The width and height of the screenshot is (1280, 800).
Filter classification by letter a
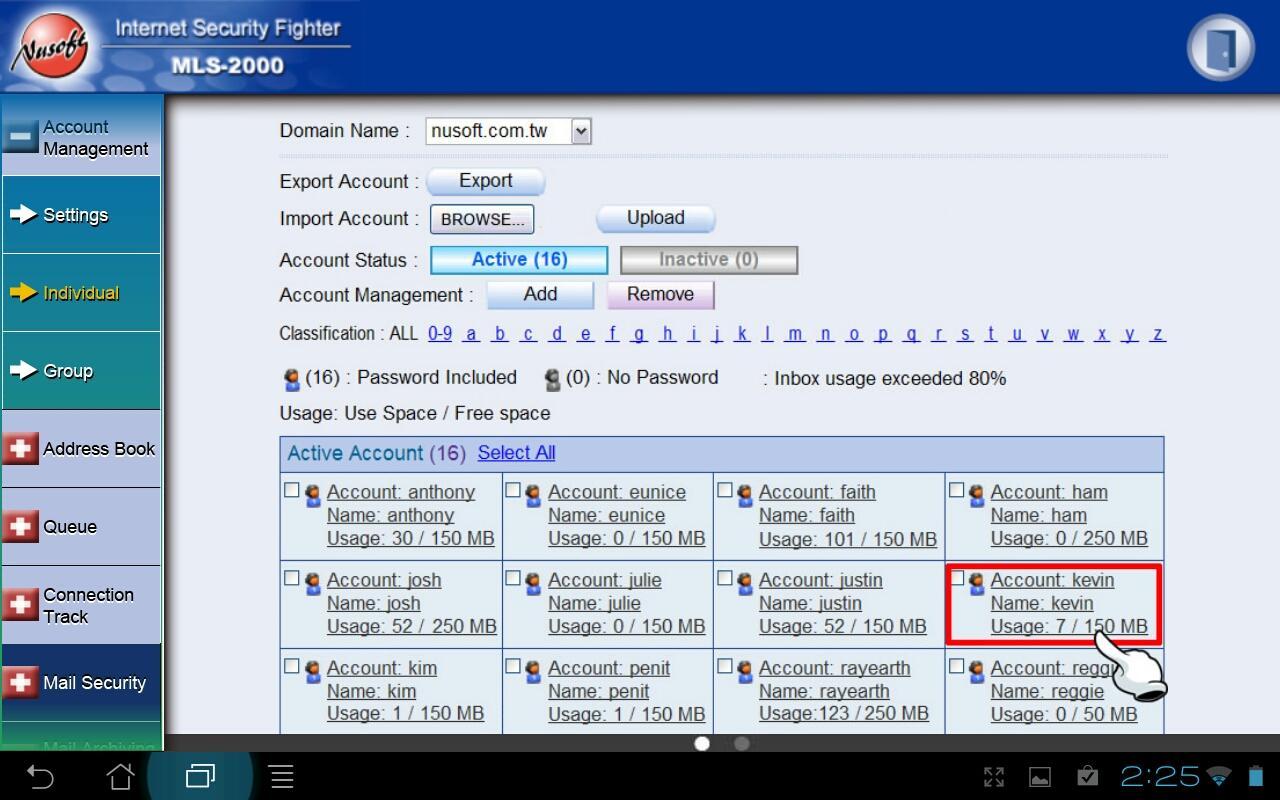471,334
